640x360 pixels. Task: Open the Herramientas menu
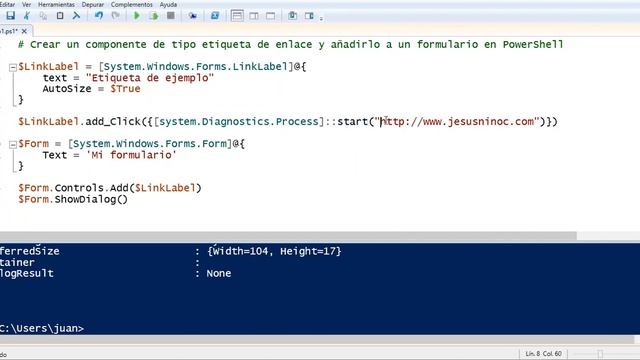pyautogui.click(x=56, y=4)
